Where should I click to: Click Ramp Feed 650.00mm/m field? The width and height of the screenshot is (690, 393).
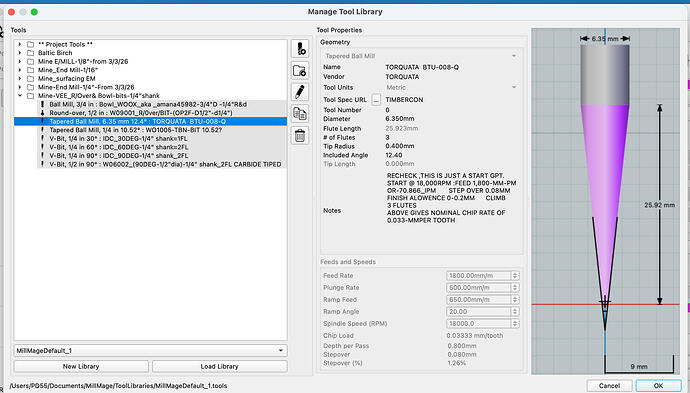478,300
